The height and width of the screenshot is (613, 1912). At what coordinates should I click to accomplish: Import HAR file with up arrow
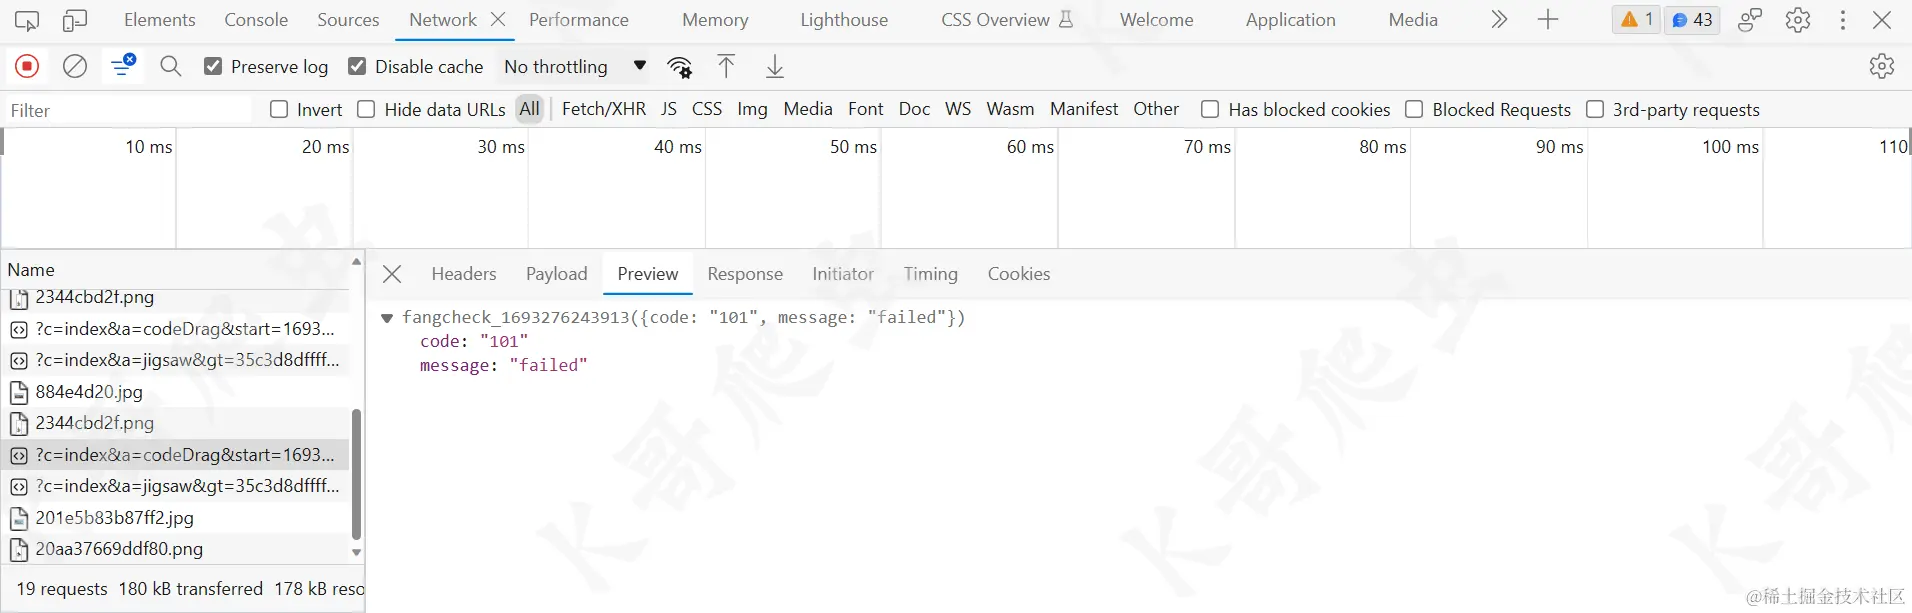(x=726, y=67)
